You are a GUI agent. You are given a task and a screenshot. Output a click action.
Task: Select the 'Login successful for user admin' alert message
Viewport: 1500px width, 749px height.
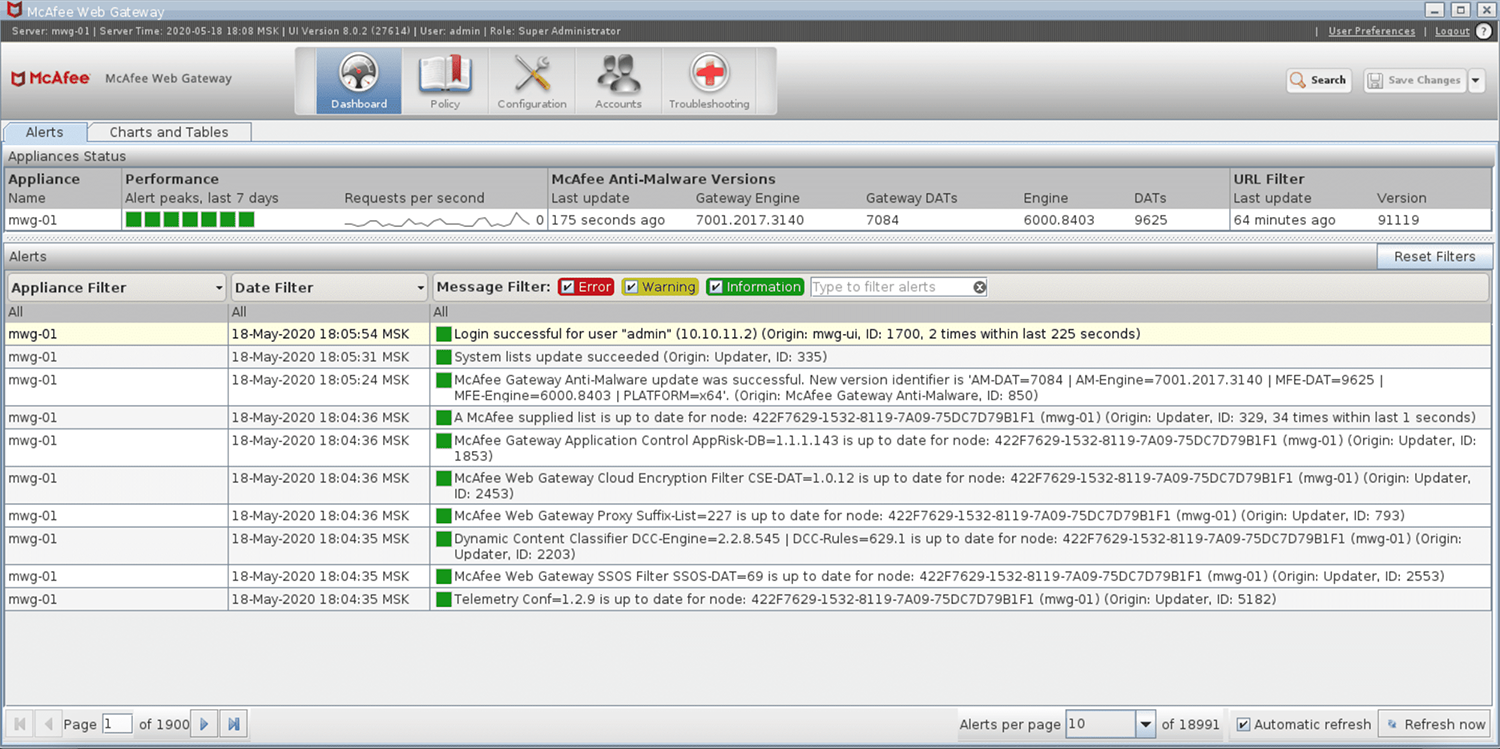[797, 334]
